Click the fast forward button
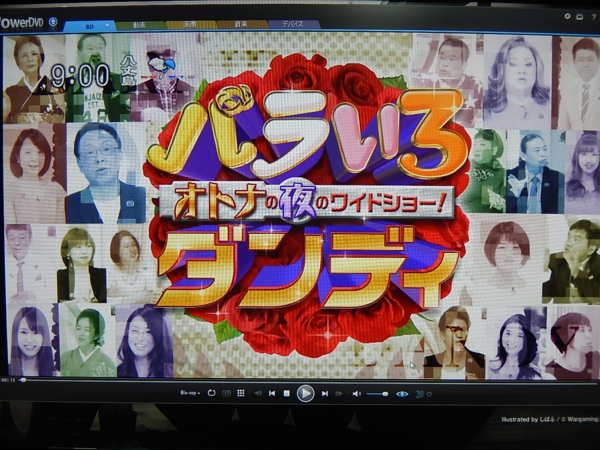600x450 pixels. (339, 393)
